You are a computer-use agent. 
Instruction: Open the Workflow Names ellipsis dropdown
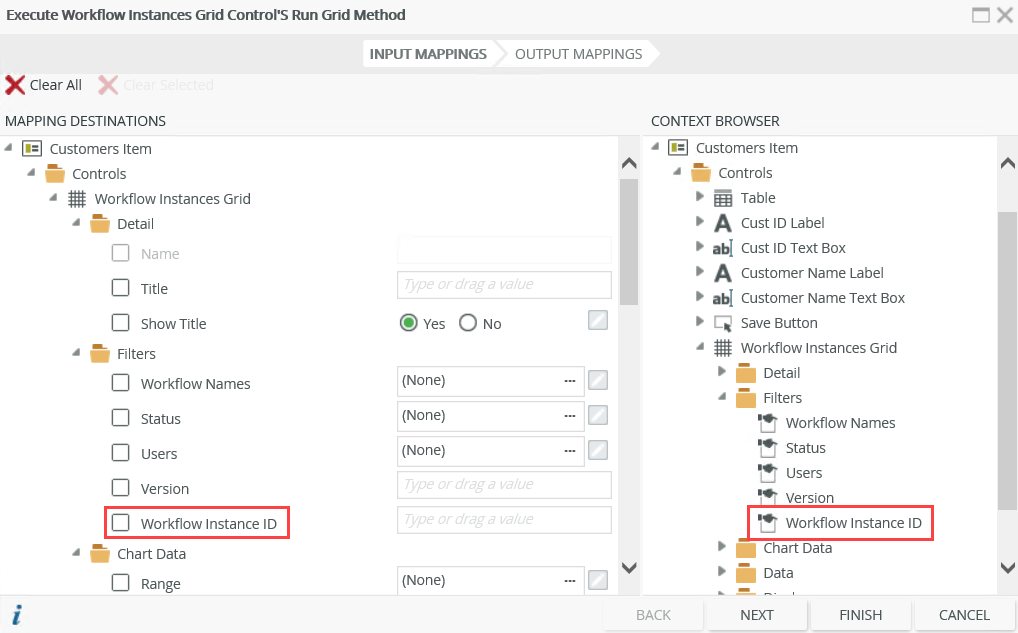click(x=570, y=380)
